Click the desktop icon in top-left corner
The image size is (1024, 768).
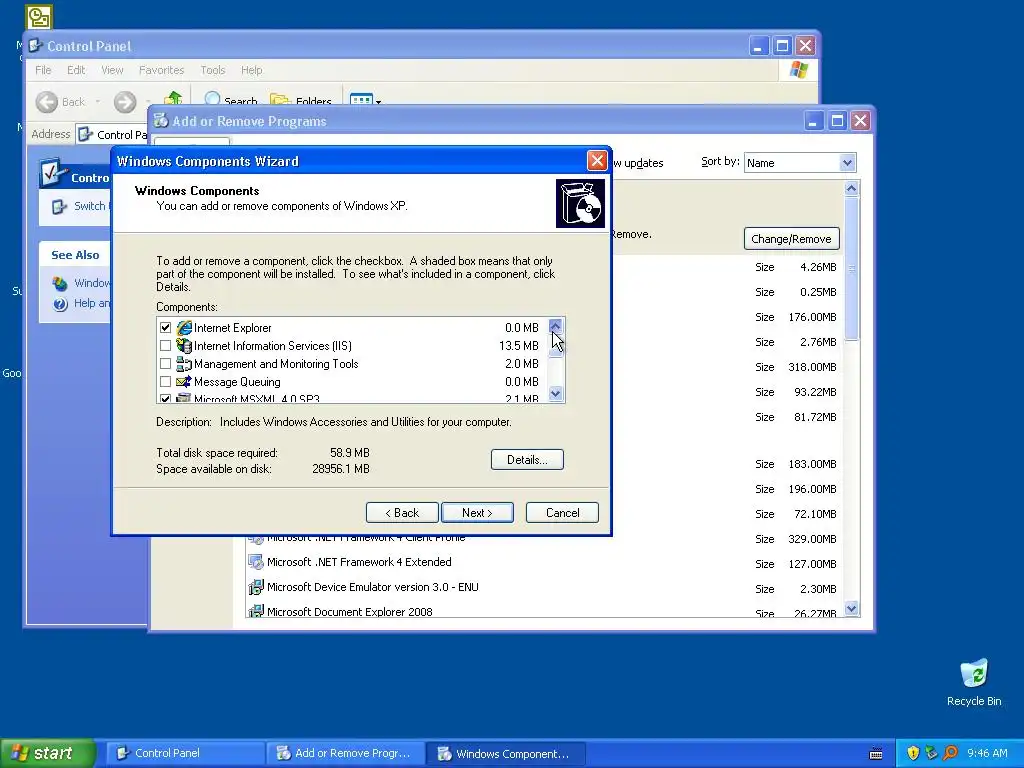pos(39,16)
